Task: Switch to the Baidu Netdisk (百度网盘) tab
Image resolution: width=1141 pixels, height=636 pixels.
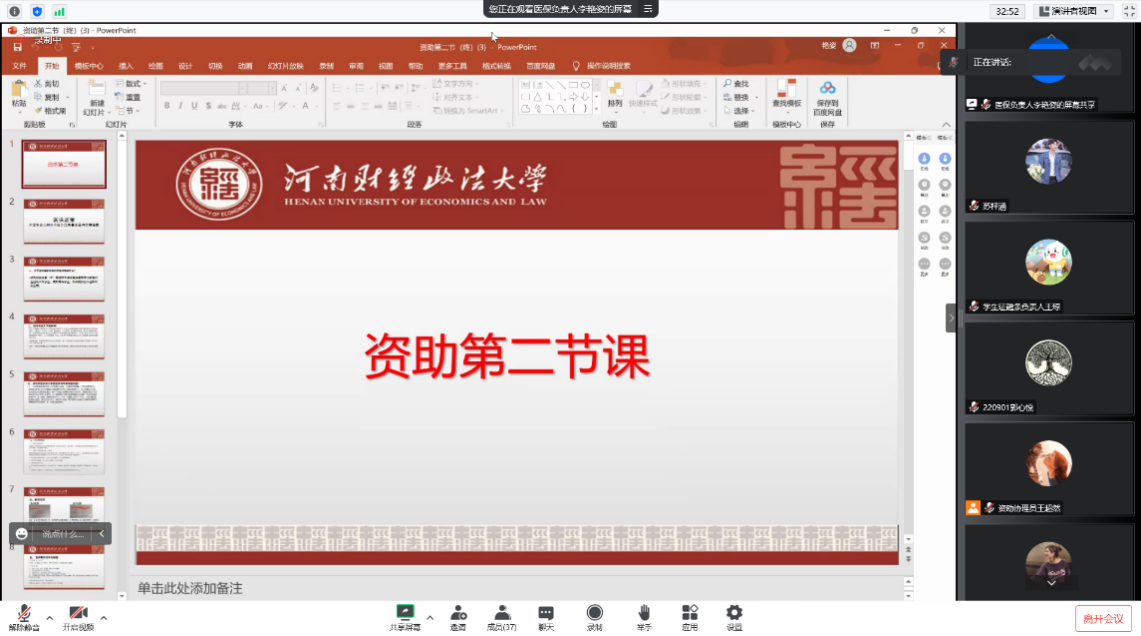Action: click(541, 66)
